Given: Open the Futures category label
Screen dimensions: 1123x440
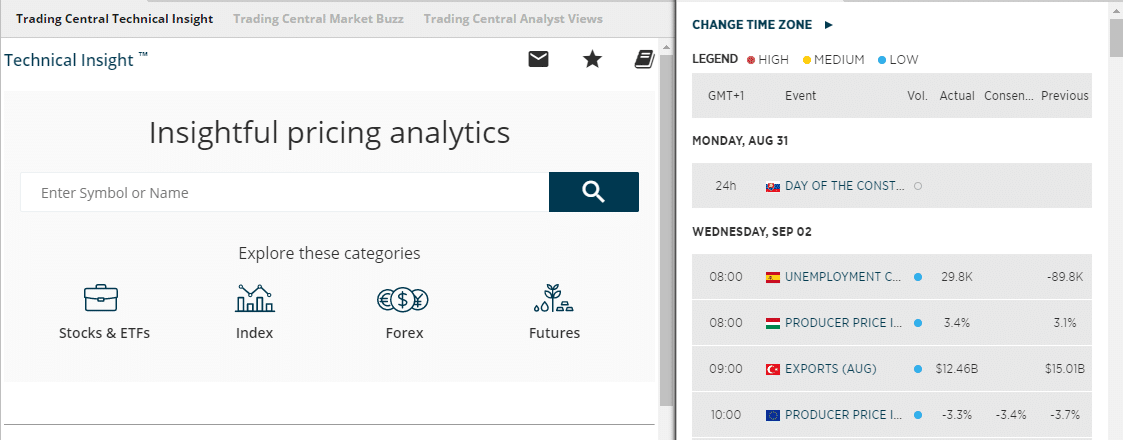Looking at the screenshot, I should tap(554, 333).
